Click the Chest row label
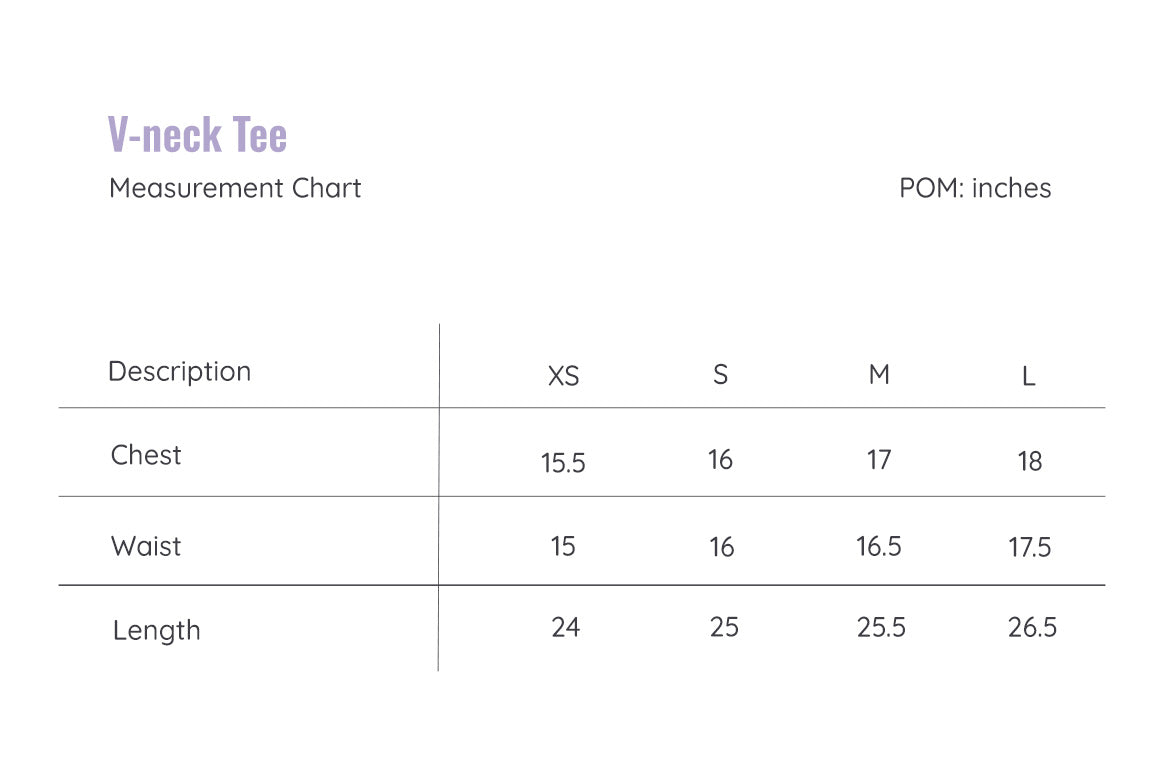Image resolution: width=1160 pixels, height=773 pixels. tap(146, 455)
